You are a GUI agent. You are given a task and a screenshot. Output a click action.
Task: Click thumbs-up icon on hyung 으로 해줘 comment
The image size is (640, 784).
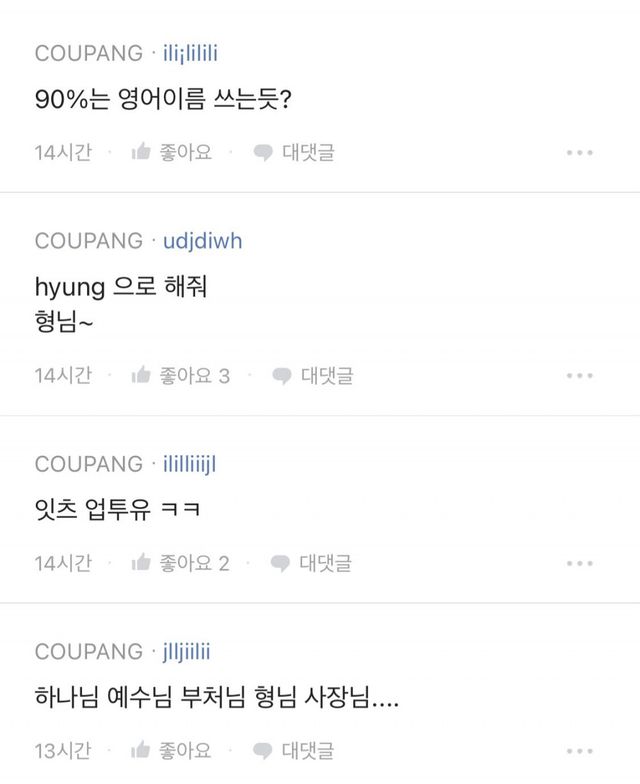pyautogui.click(x=141, y=376)
